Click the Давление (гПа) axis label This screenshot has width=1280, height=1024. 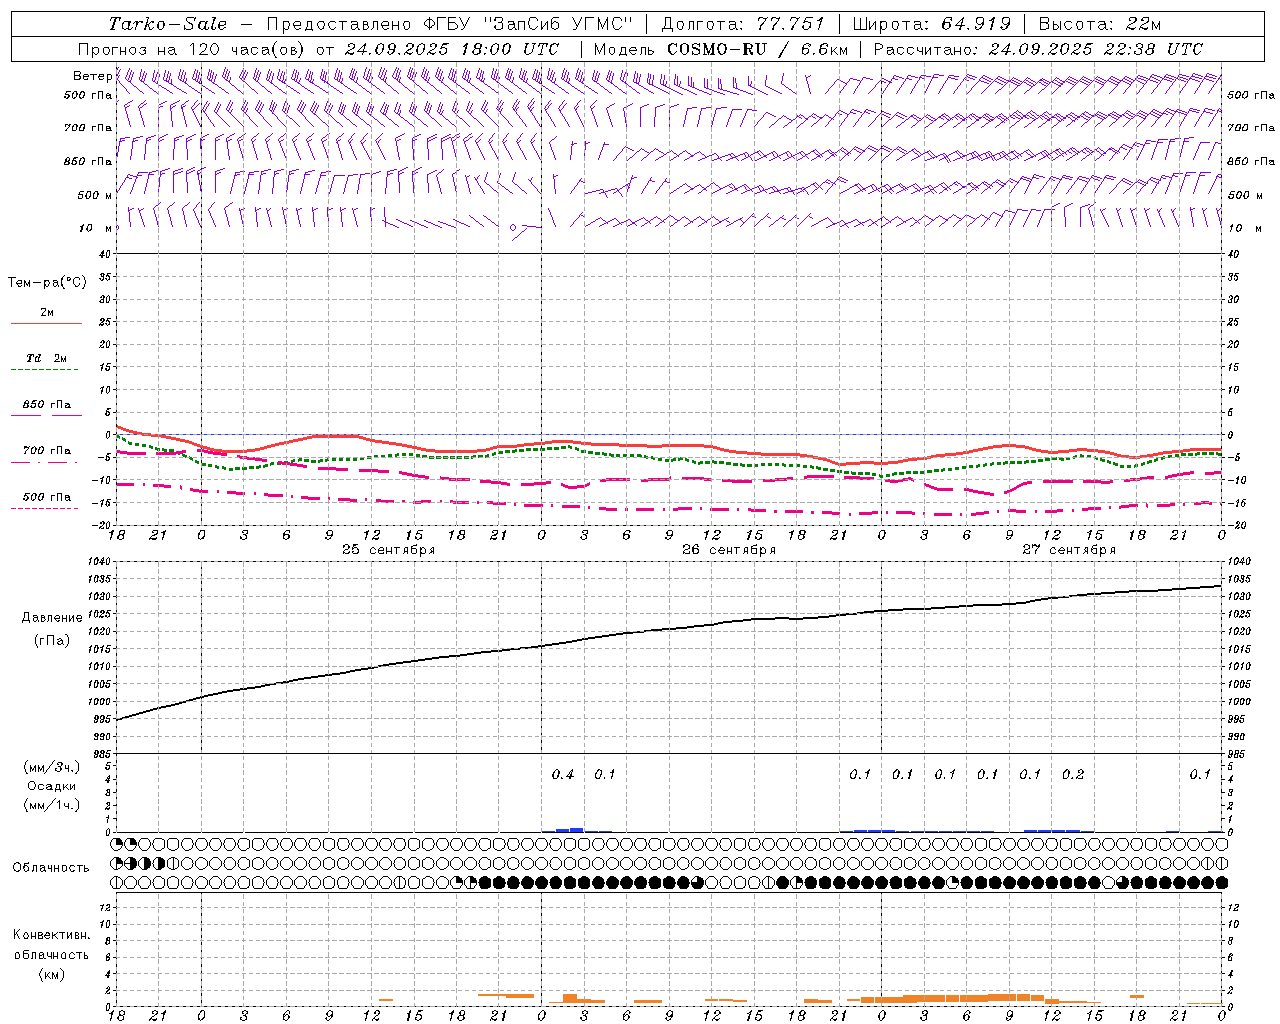pyautogui.click(x=52, y=629)
